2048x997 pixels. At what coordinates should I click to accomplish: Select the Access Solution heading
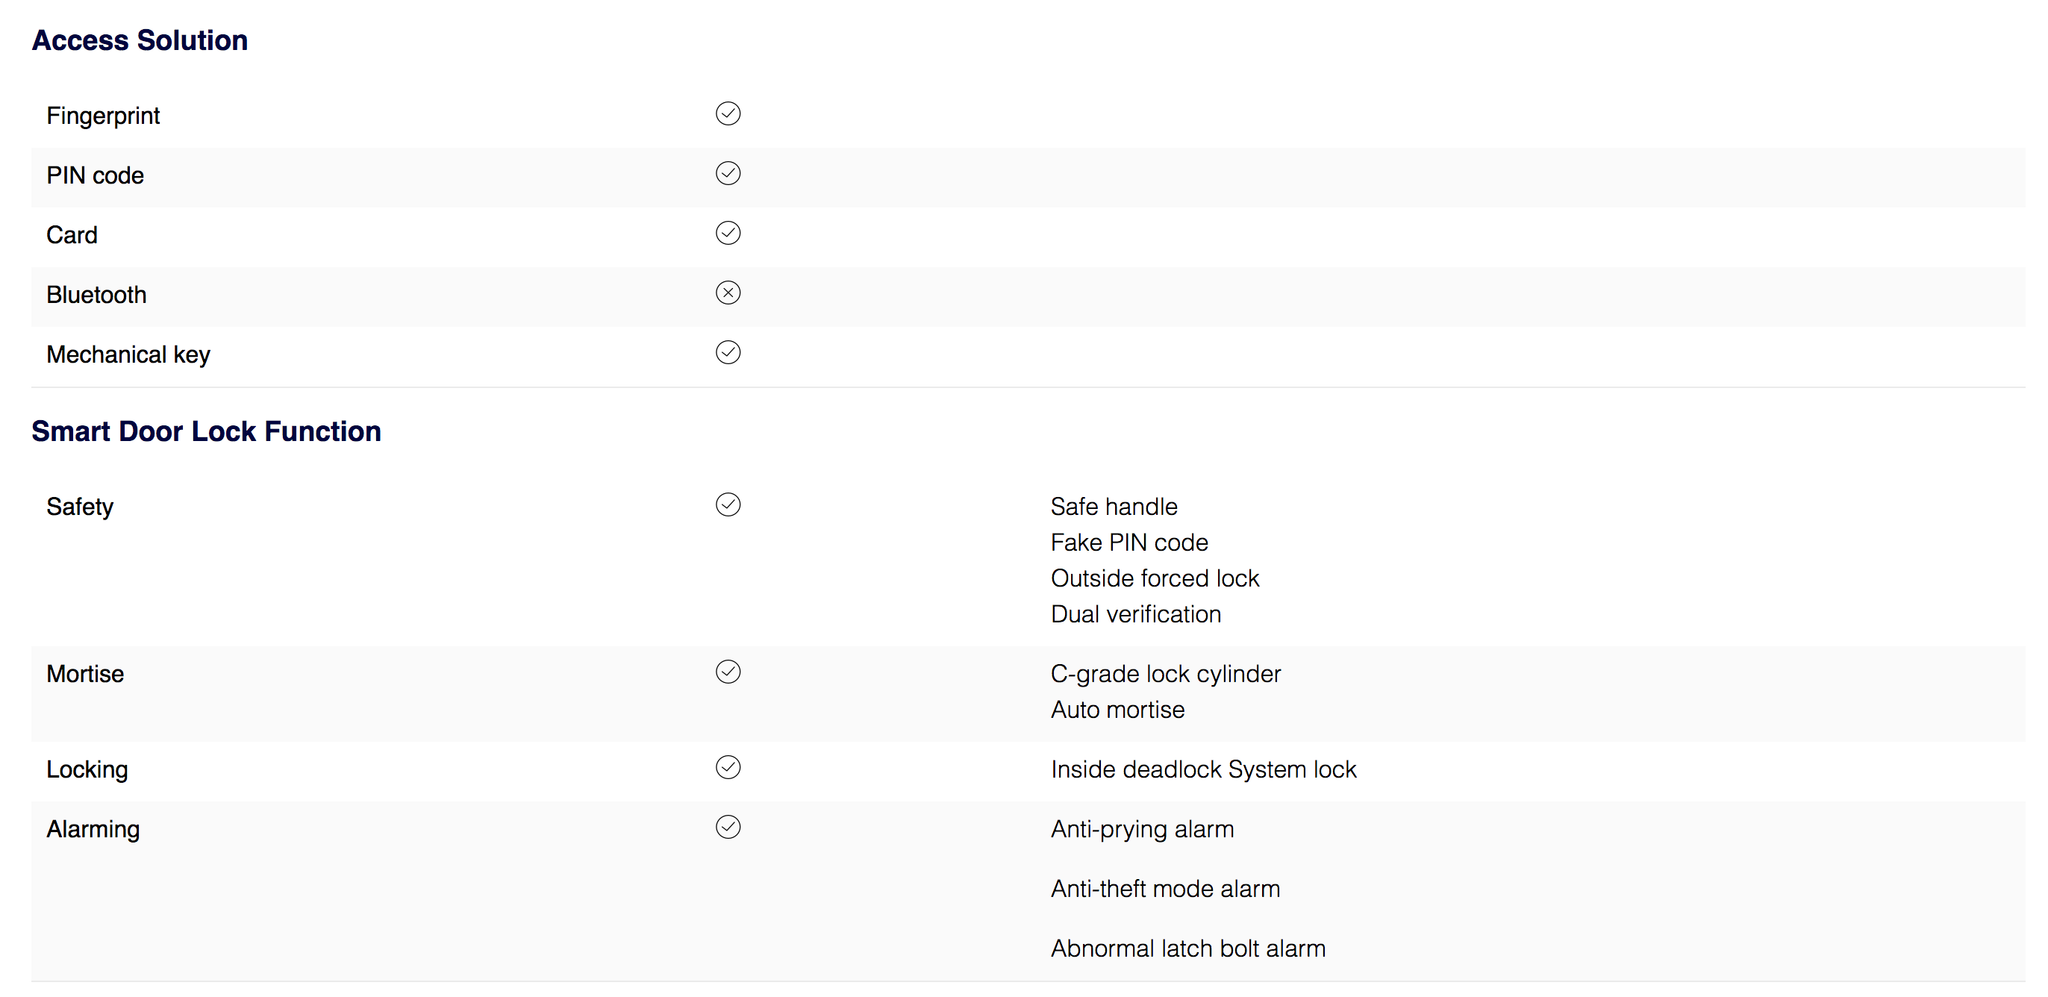[140, 40]
